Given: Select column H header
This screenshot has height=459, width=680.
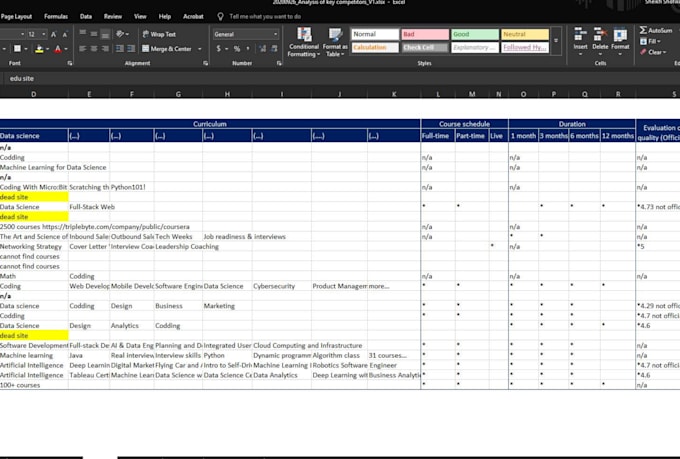Looking at the screenshot, I should point(227,94).
